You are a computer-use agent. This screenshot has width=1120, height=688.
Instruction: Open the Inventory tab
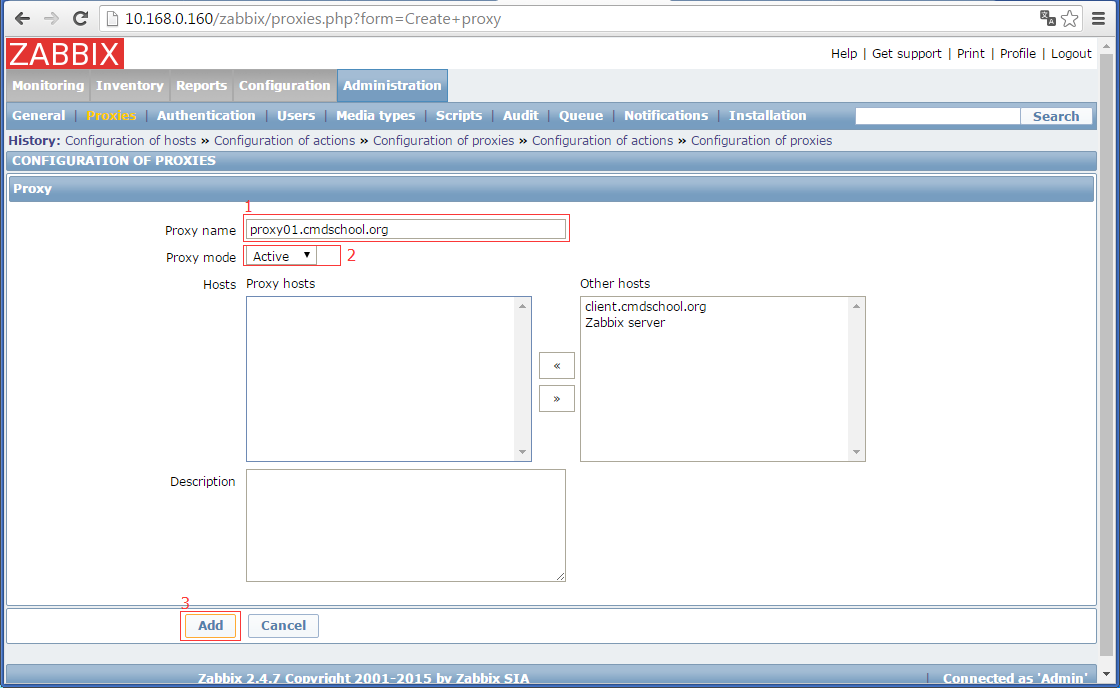[x=129, y=86]
